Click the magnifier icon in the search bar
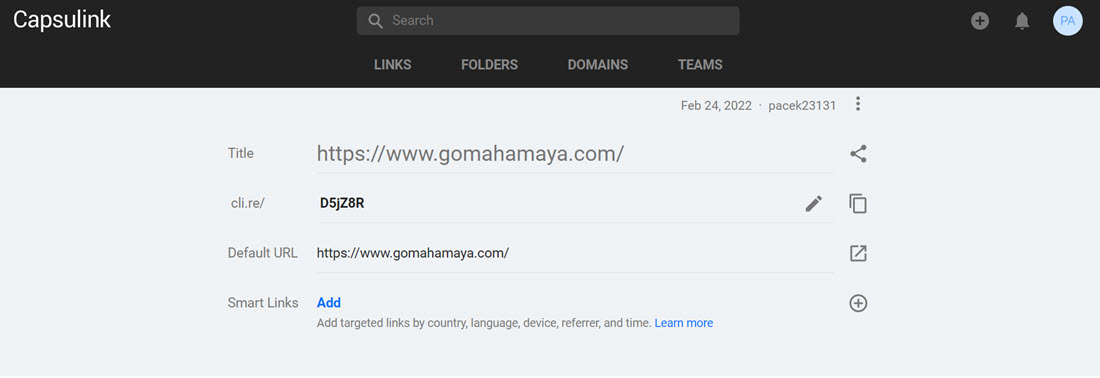Screen dimensions: 1100x378 [375, 21]
